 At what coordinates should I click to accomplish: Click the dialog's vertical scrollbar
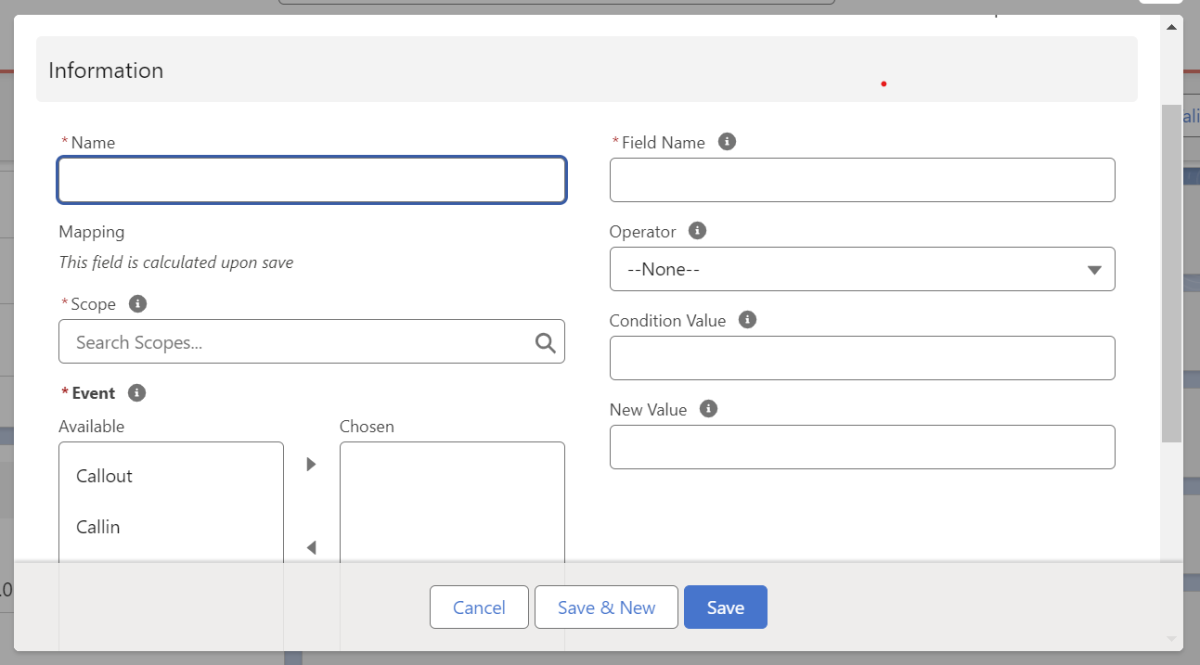pyautogui.click(x=1171, y=270)
